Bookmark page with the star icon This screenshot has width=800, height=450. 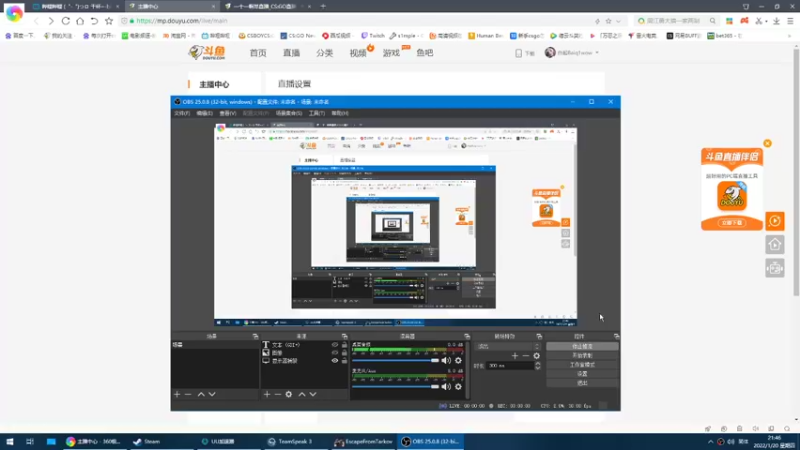point(109,21)
